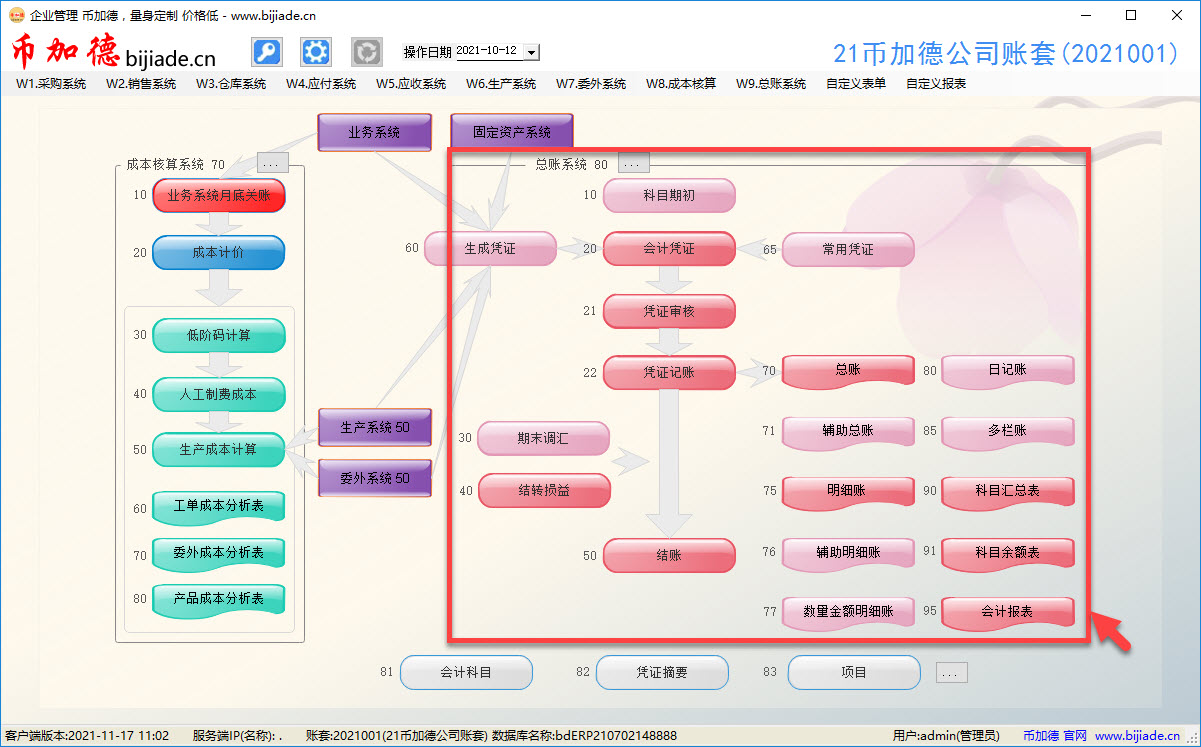1201x747 pixels.
Task: Click the operation date field
Action: tap(488, 51)
